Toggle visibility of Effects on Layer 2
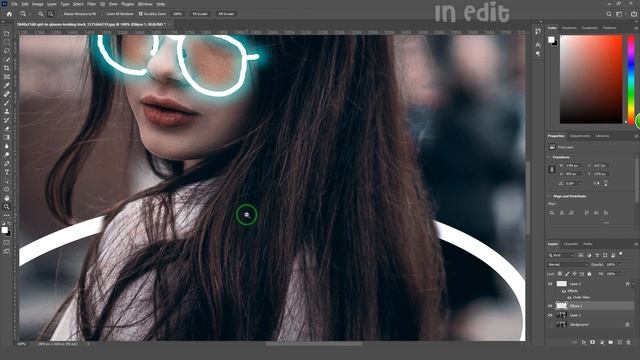 [x=564, y=291]
